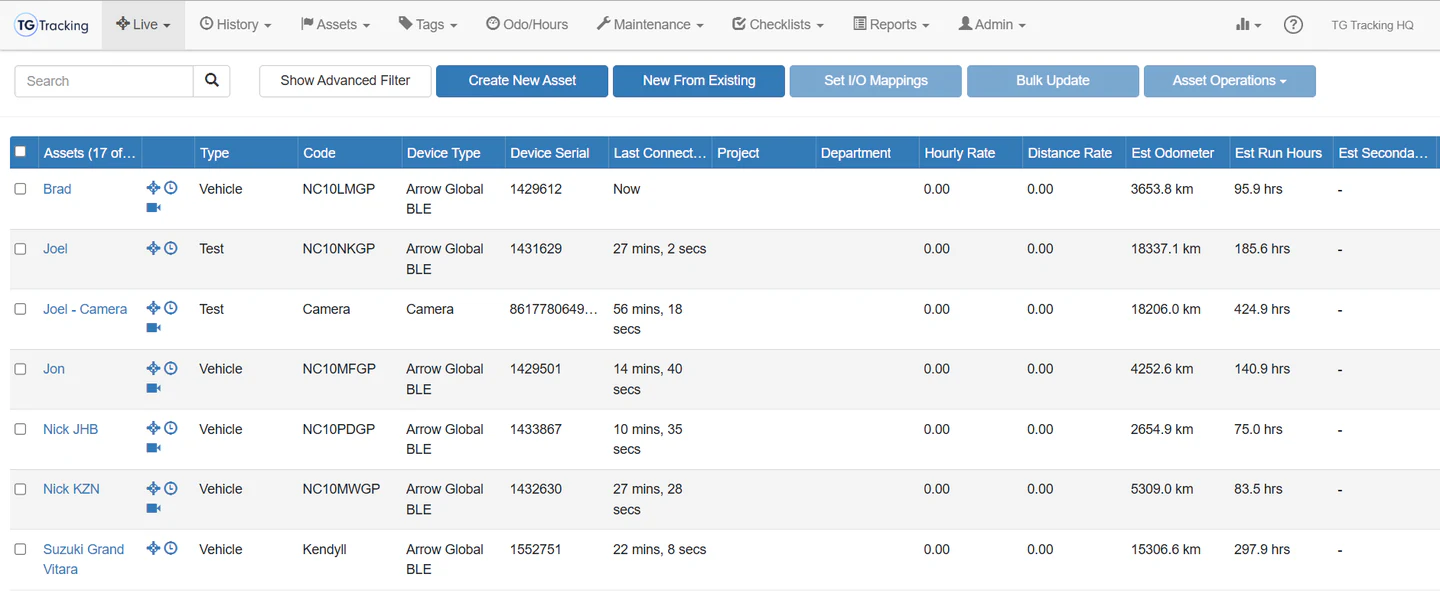1440x591 pixels.
Task: Select the Joel row checkbox
Action: coord(20,249)
